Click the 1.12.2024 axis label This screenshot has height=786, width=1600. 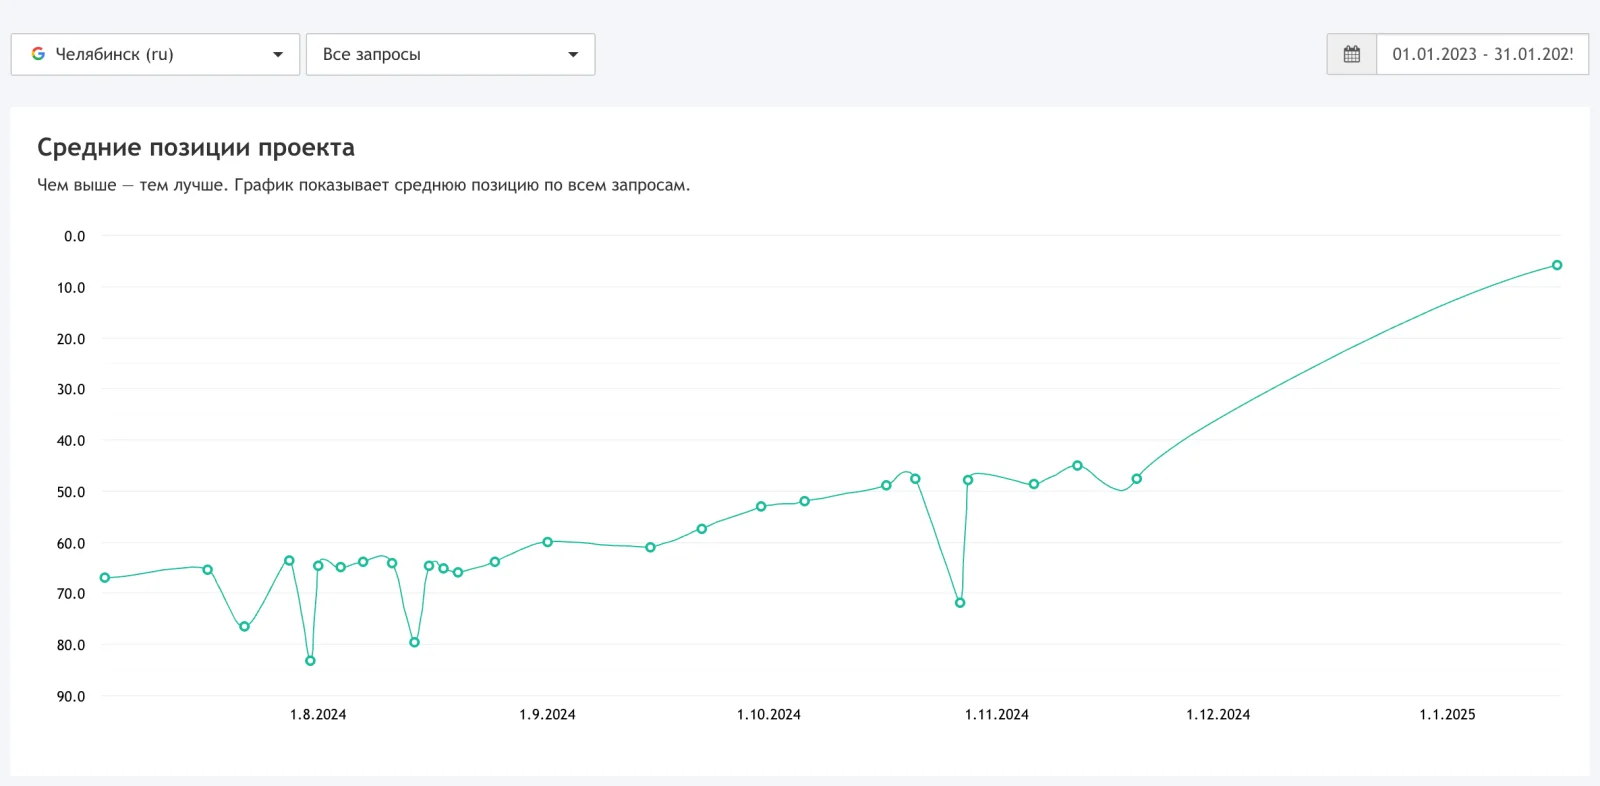pyautogui.click(x=1218, y=714)
